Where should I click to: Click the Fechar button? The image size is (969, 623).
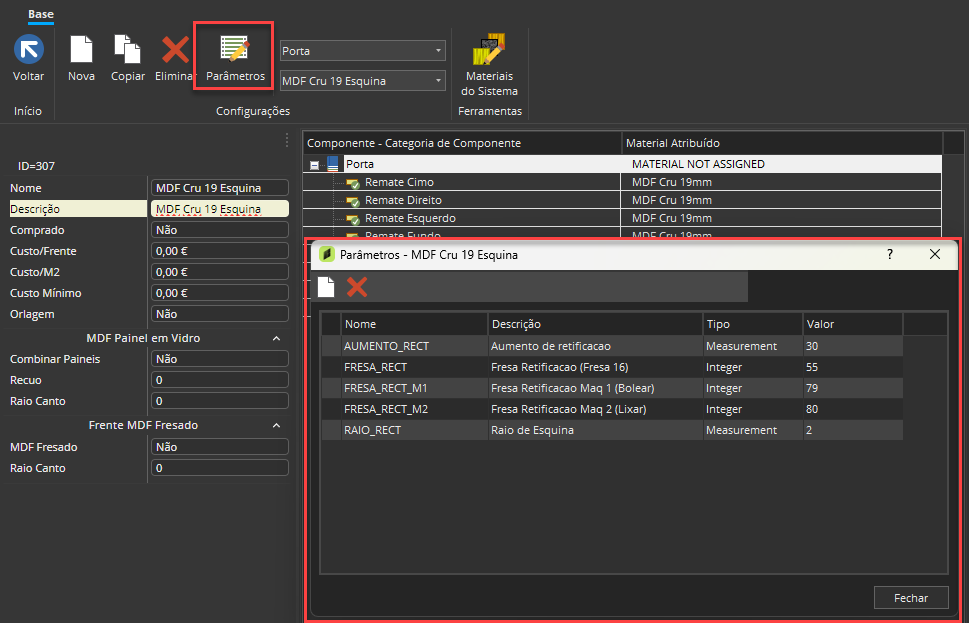point(911,598)
